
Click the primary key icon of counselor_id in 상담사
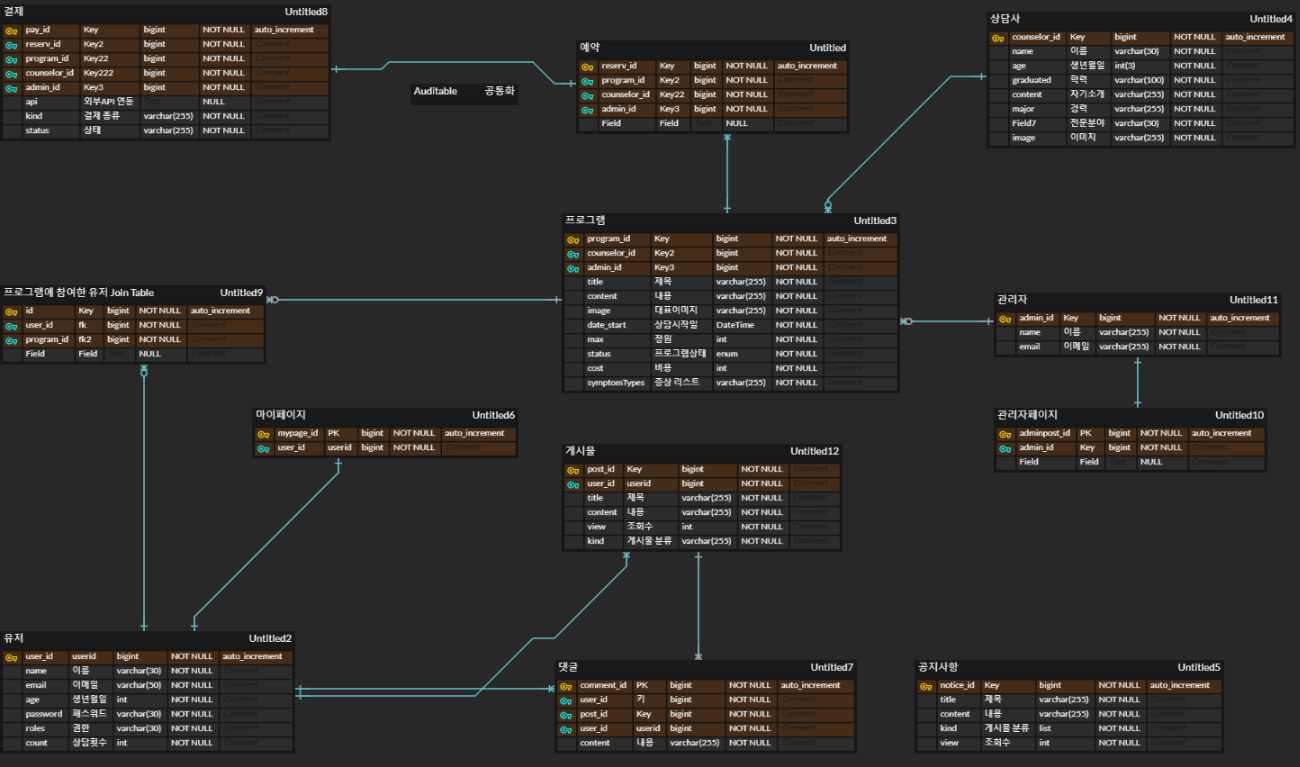click(x=998, y=37)
